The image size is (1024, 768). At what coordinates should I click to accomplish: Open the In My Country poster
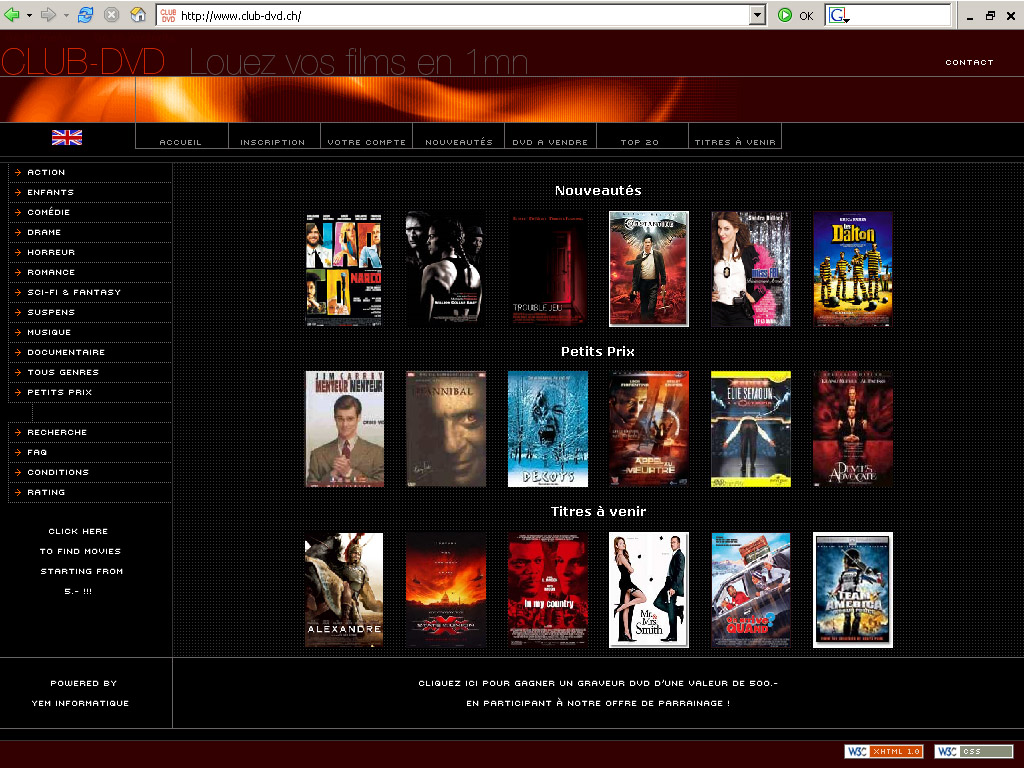[547, 590]
